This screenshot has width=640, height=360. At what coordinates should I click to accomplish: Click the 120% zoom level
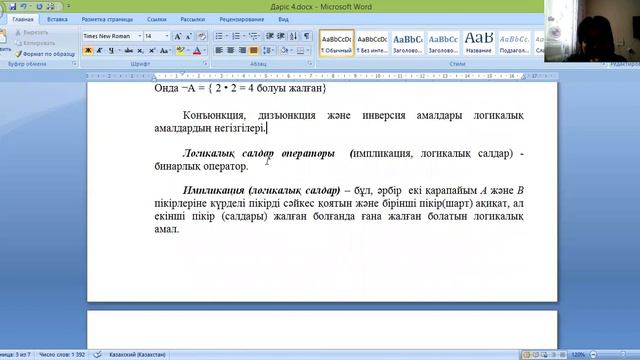(578, 355)
